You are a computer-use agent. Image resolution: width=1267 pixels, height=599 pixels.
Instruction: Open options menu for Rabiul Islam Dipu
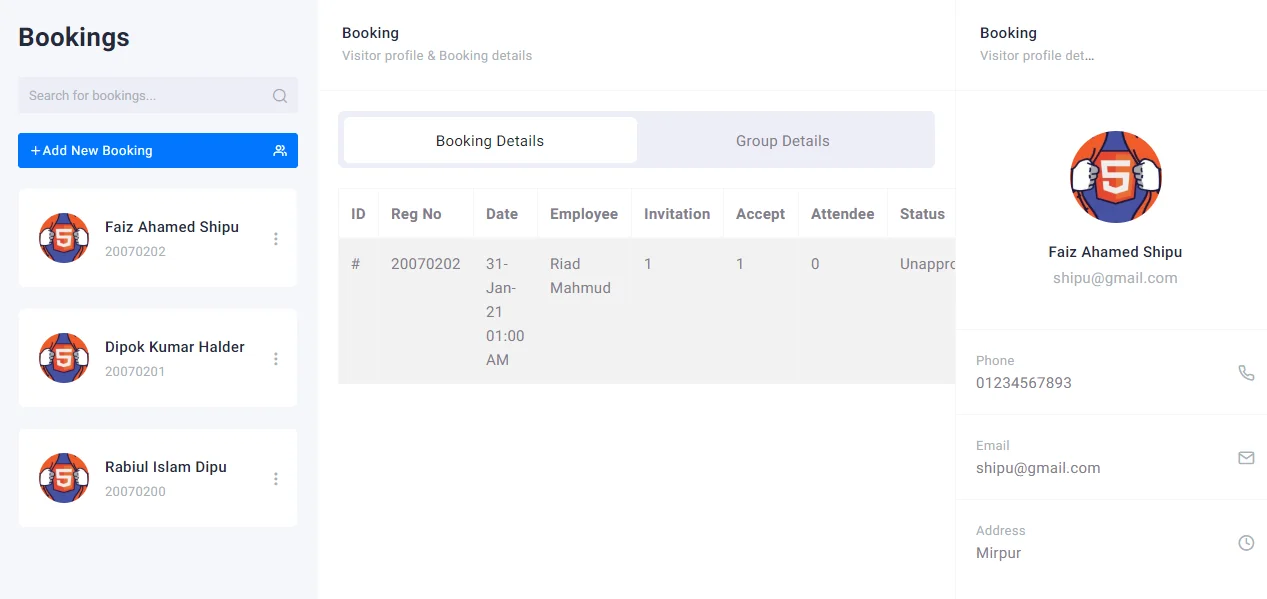click(276, 479)
